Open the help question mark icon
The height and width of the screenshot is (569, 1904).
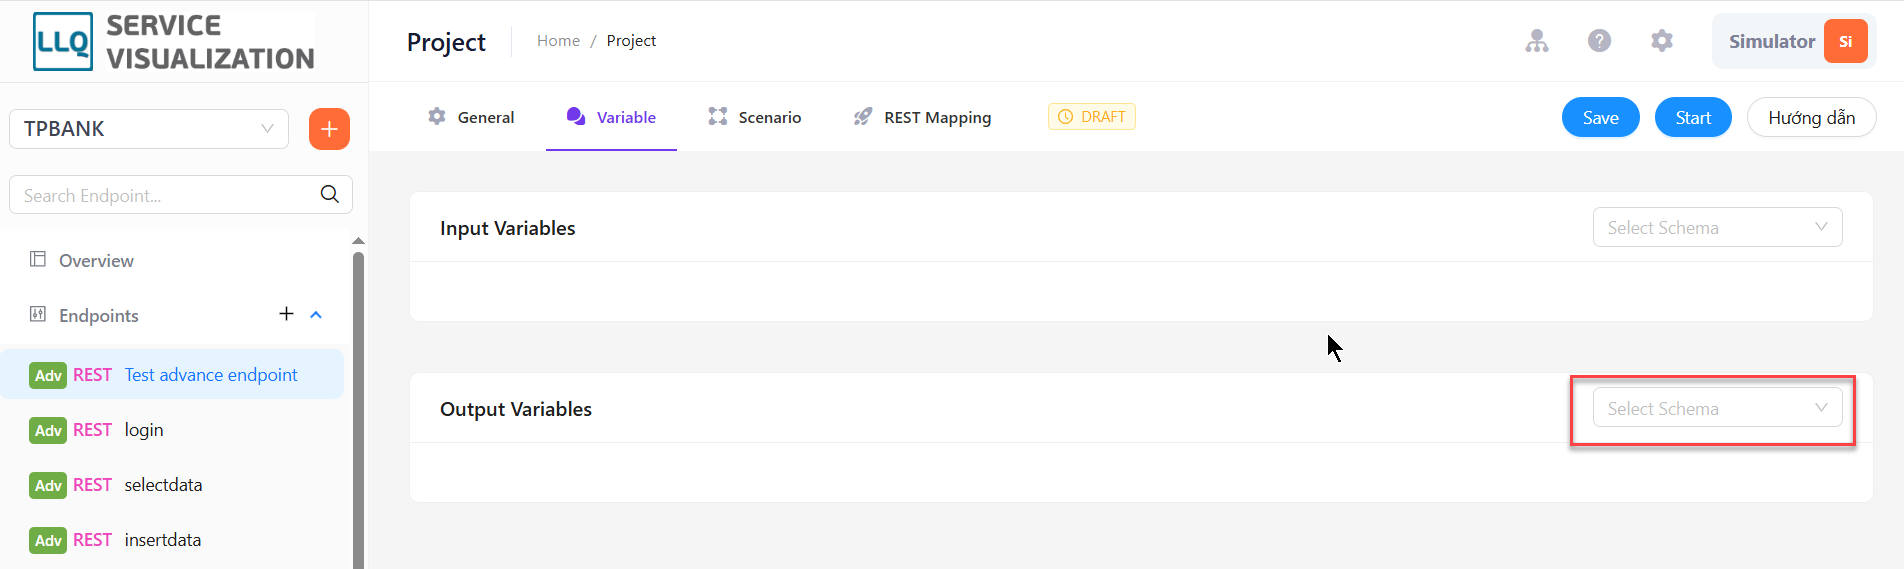(1599, 41)
